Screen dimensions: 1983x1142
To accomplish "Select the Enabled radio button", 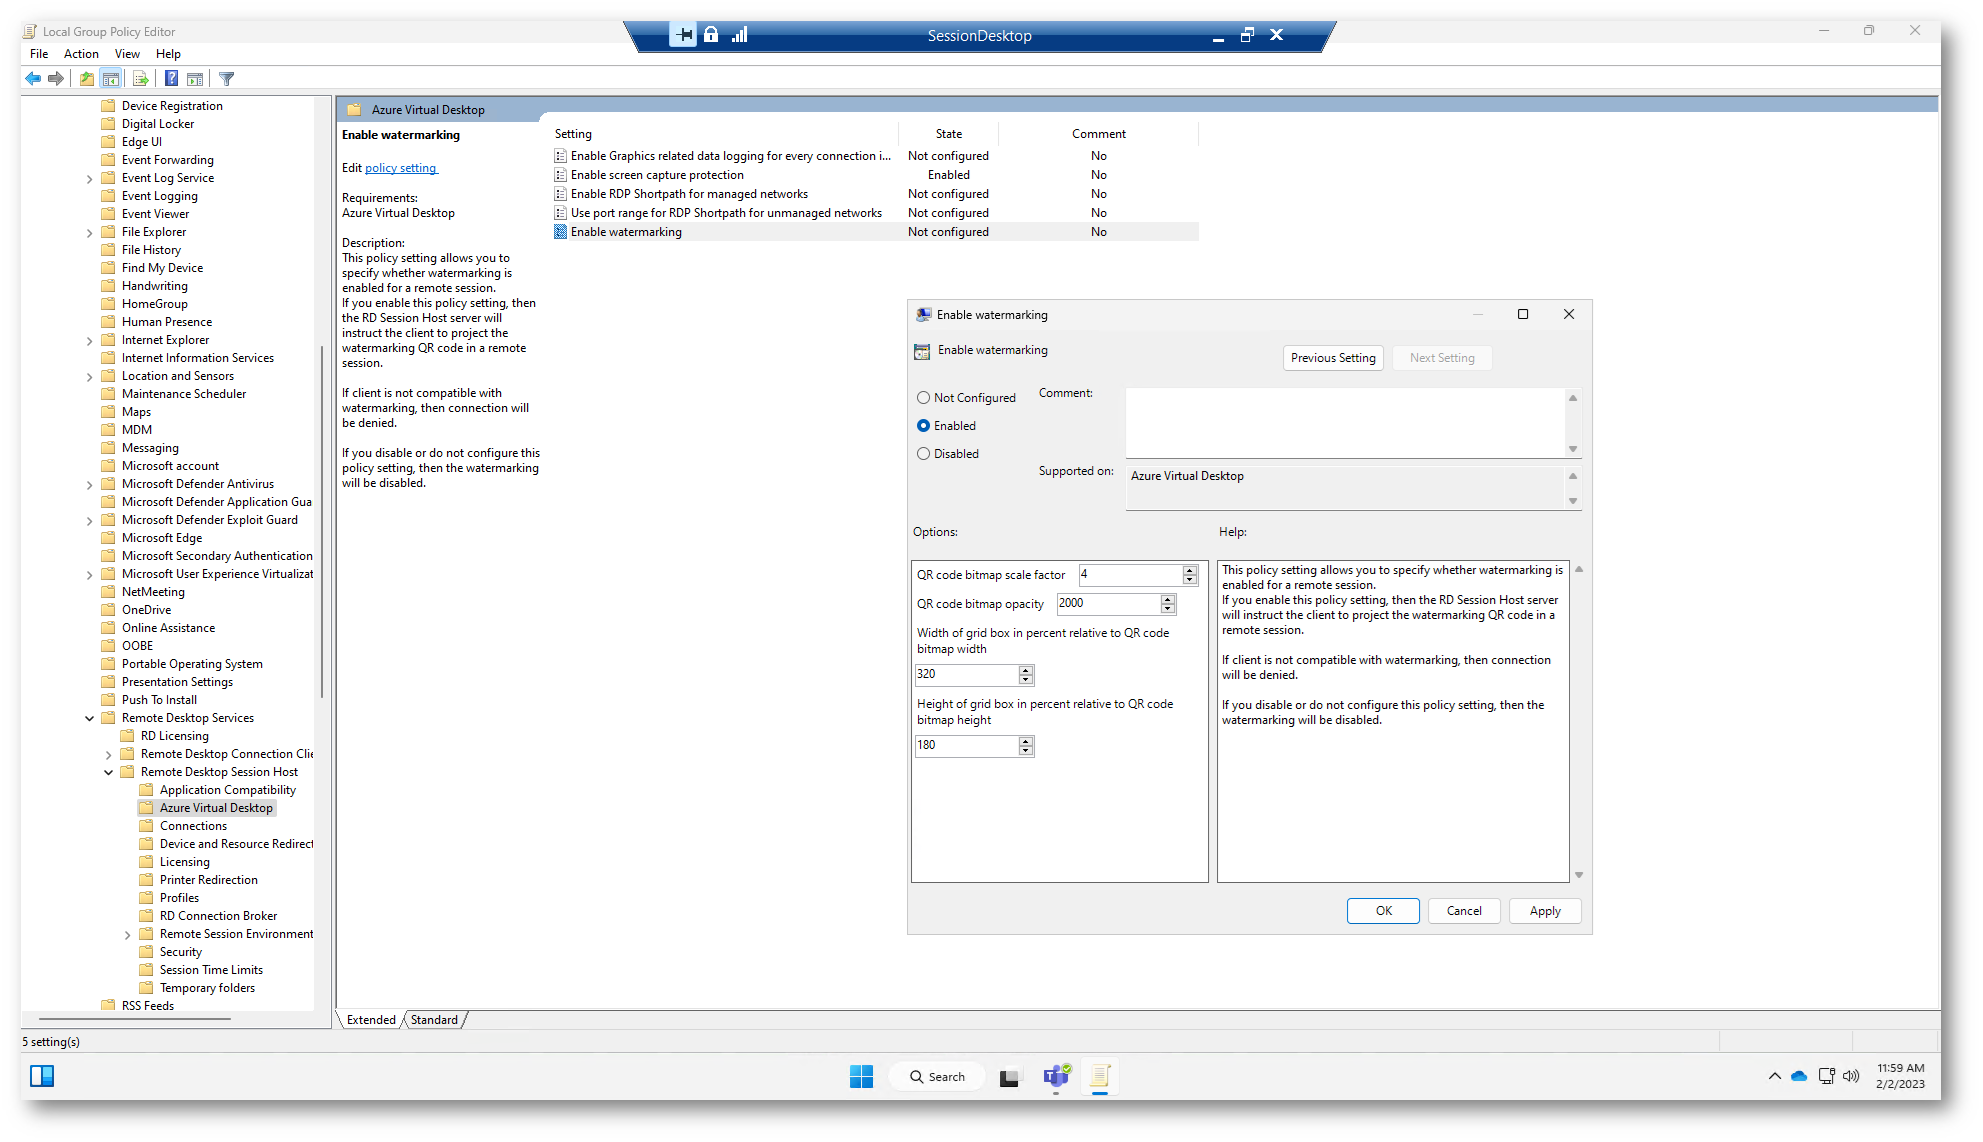I will click(924, 426).
